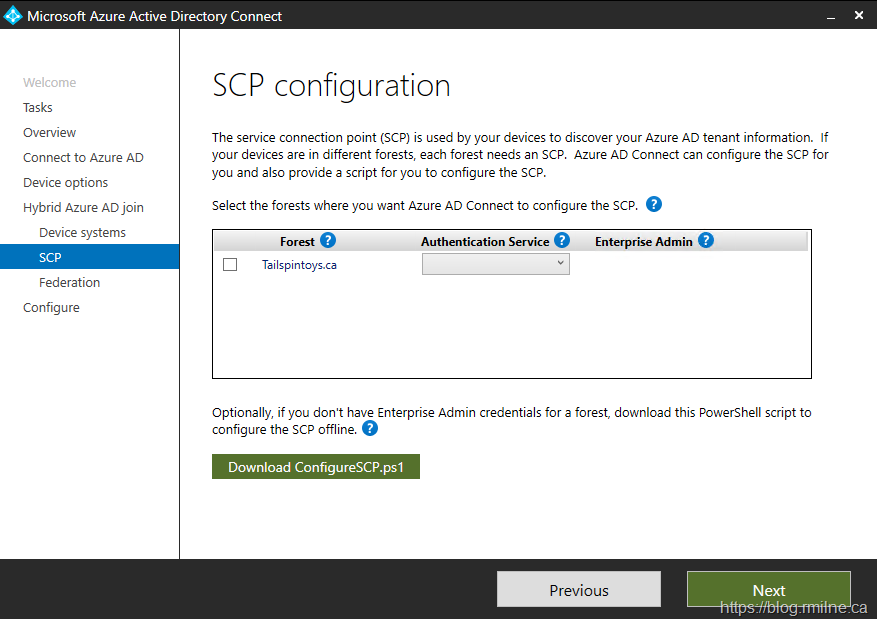Click the Previous button

(579, 590)
